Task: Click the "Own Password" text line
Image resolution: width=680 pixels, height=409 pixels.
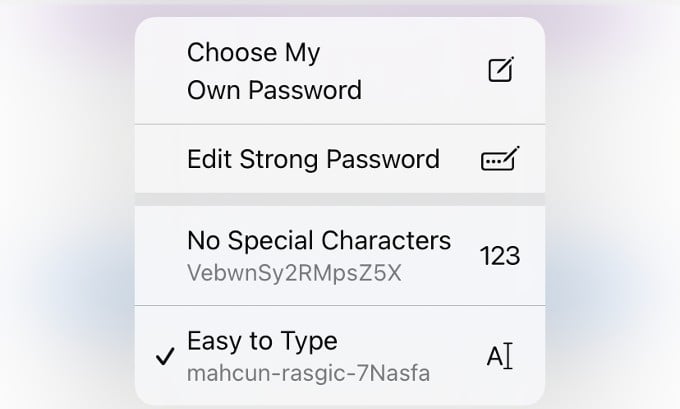Action: click(x=274, y=90)
